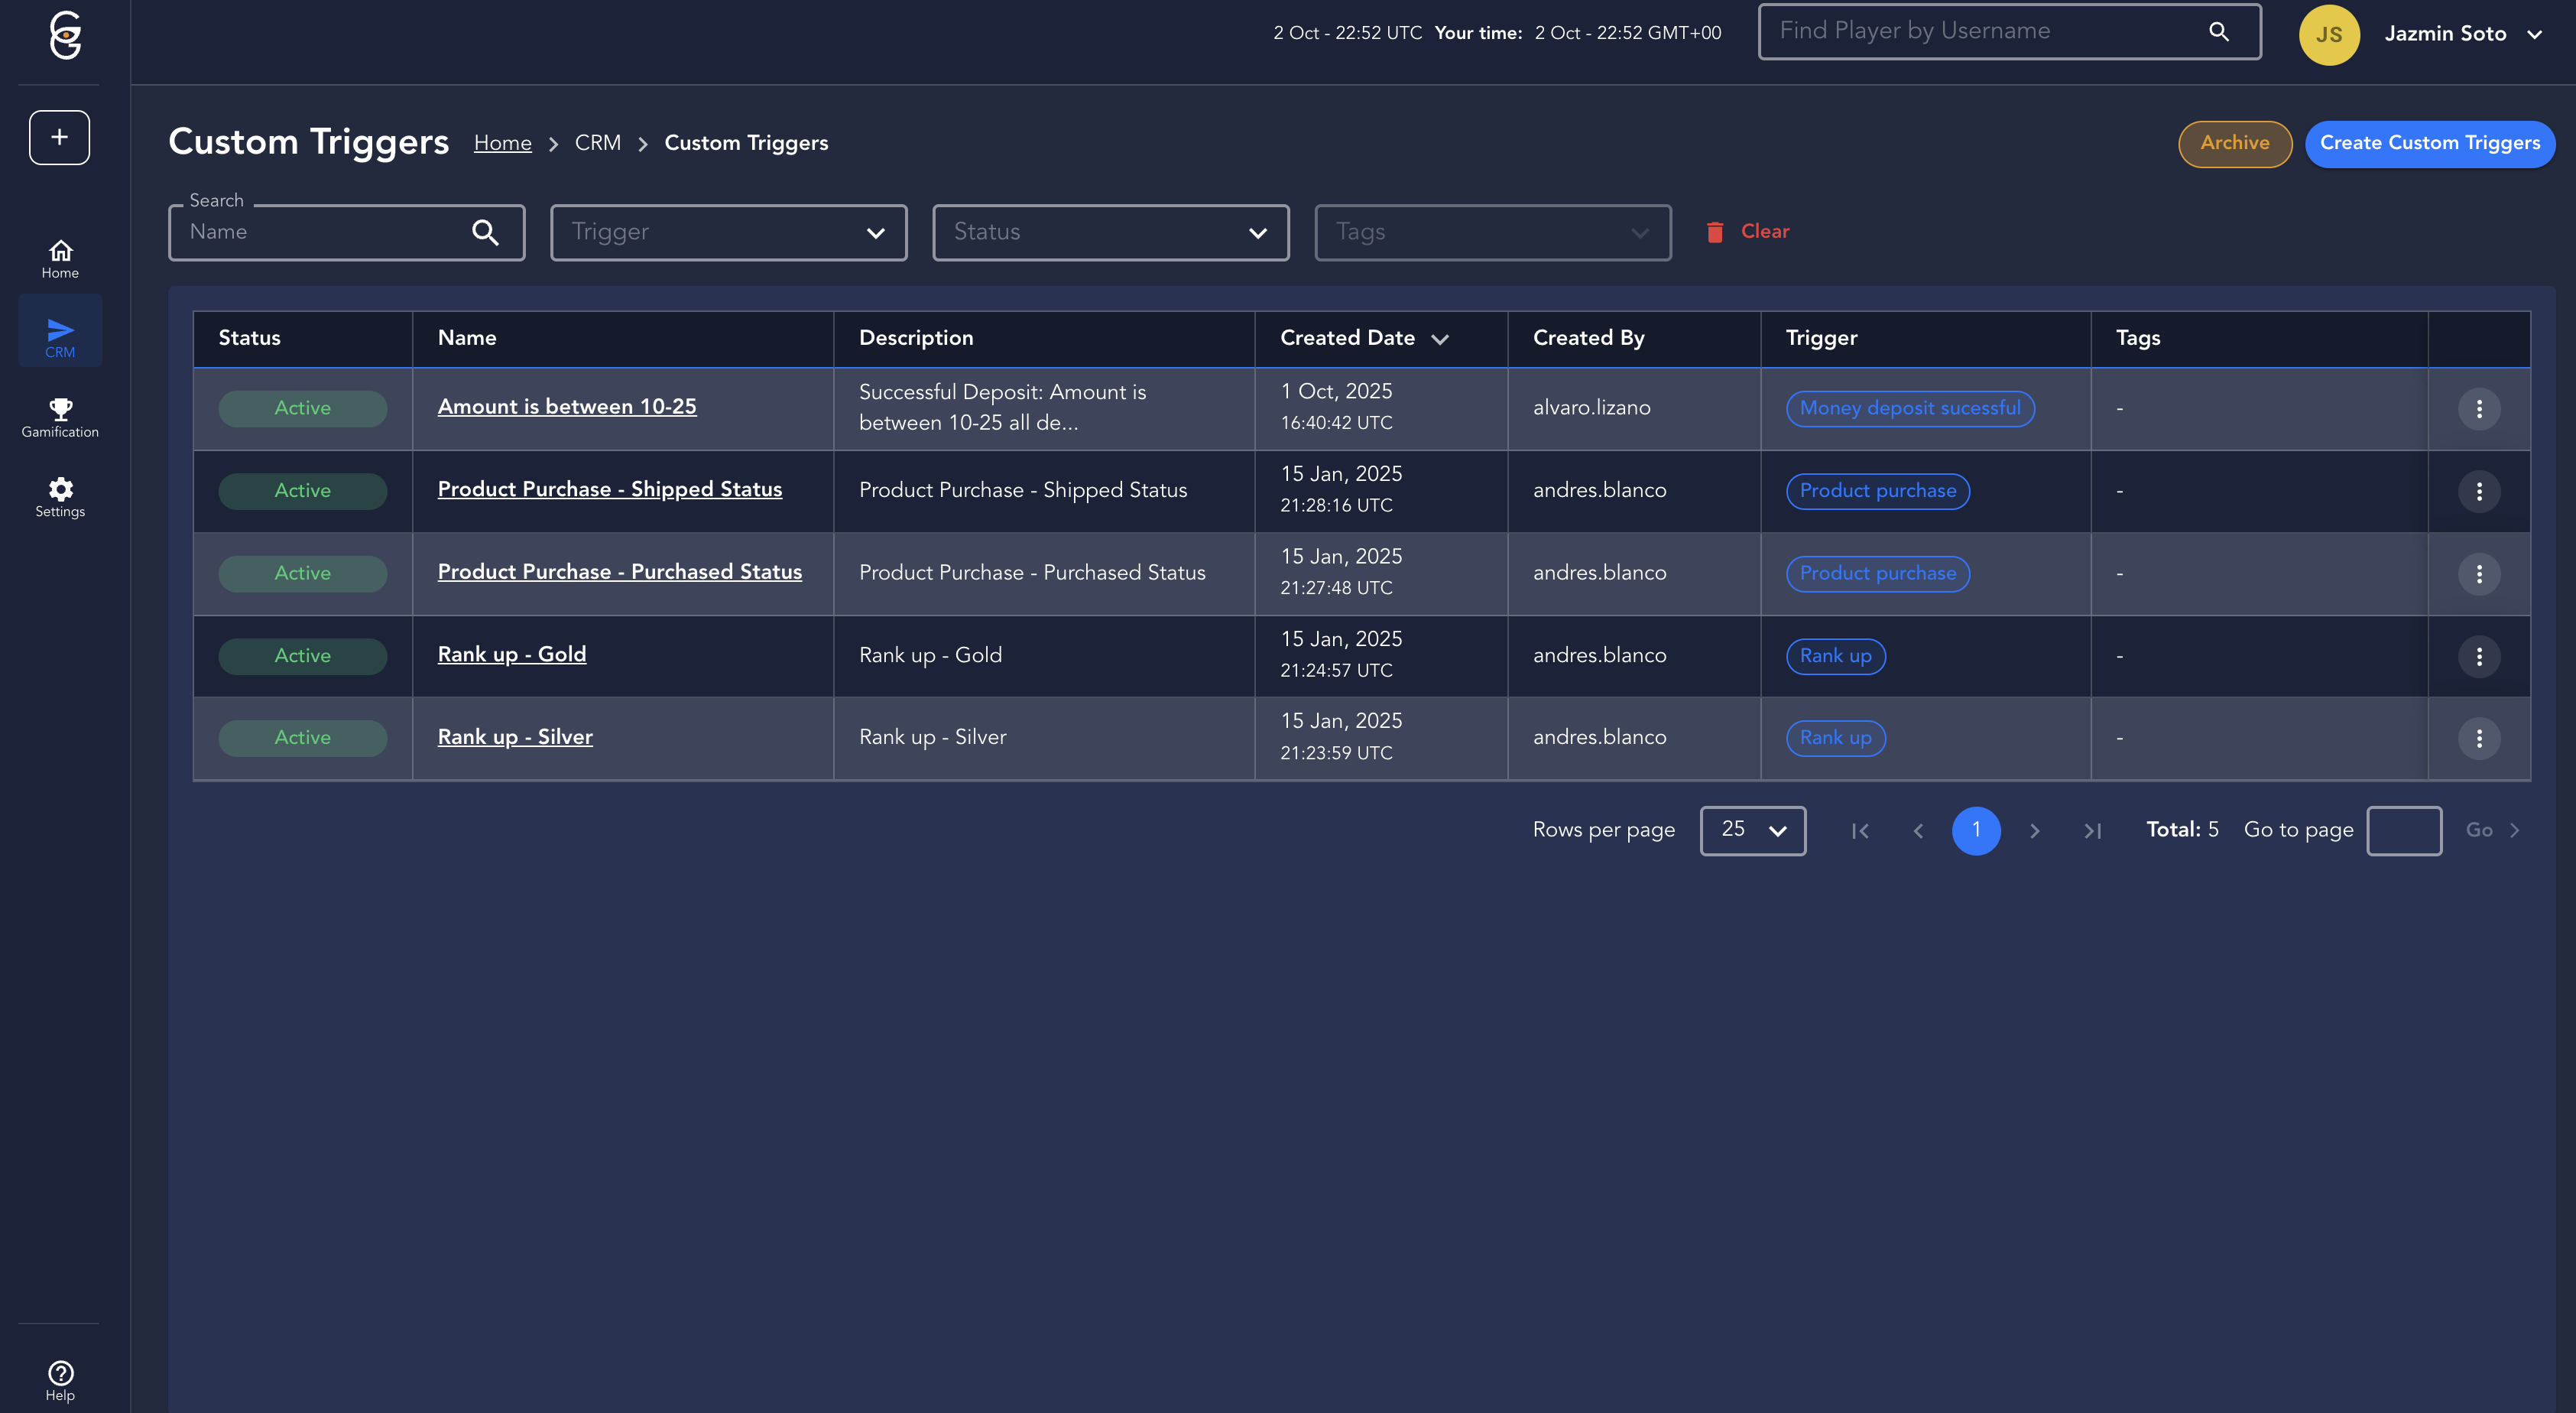Open the three-dot menu for Rank up - Gold
Viewport: 2576px width, 1413px height.
(x=2478, y=656)
